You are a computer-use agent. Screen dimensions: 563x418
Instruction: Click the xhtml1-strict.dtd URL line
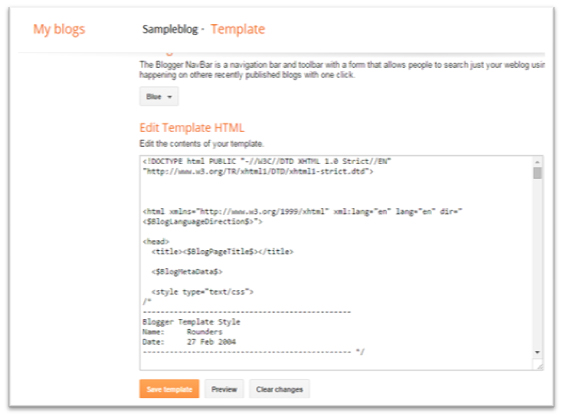coord(258,171)
